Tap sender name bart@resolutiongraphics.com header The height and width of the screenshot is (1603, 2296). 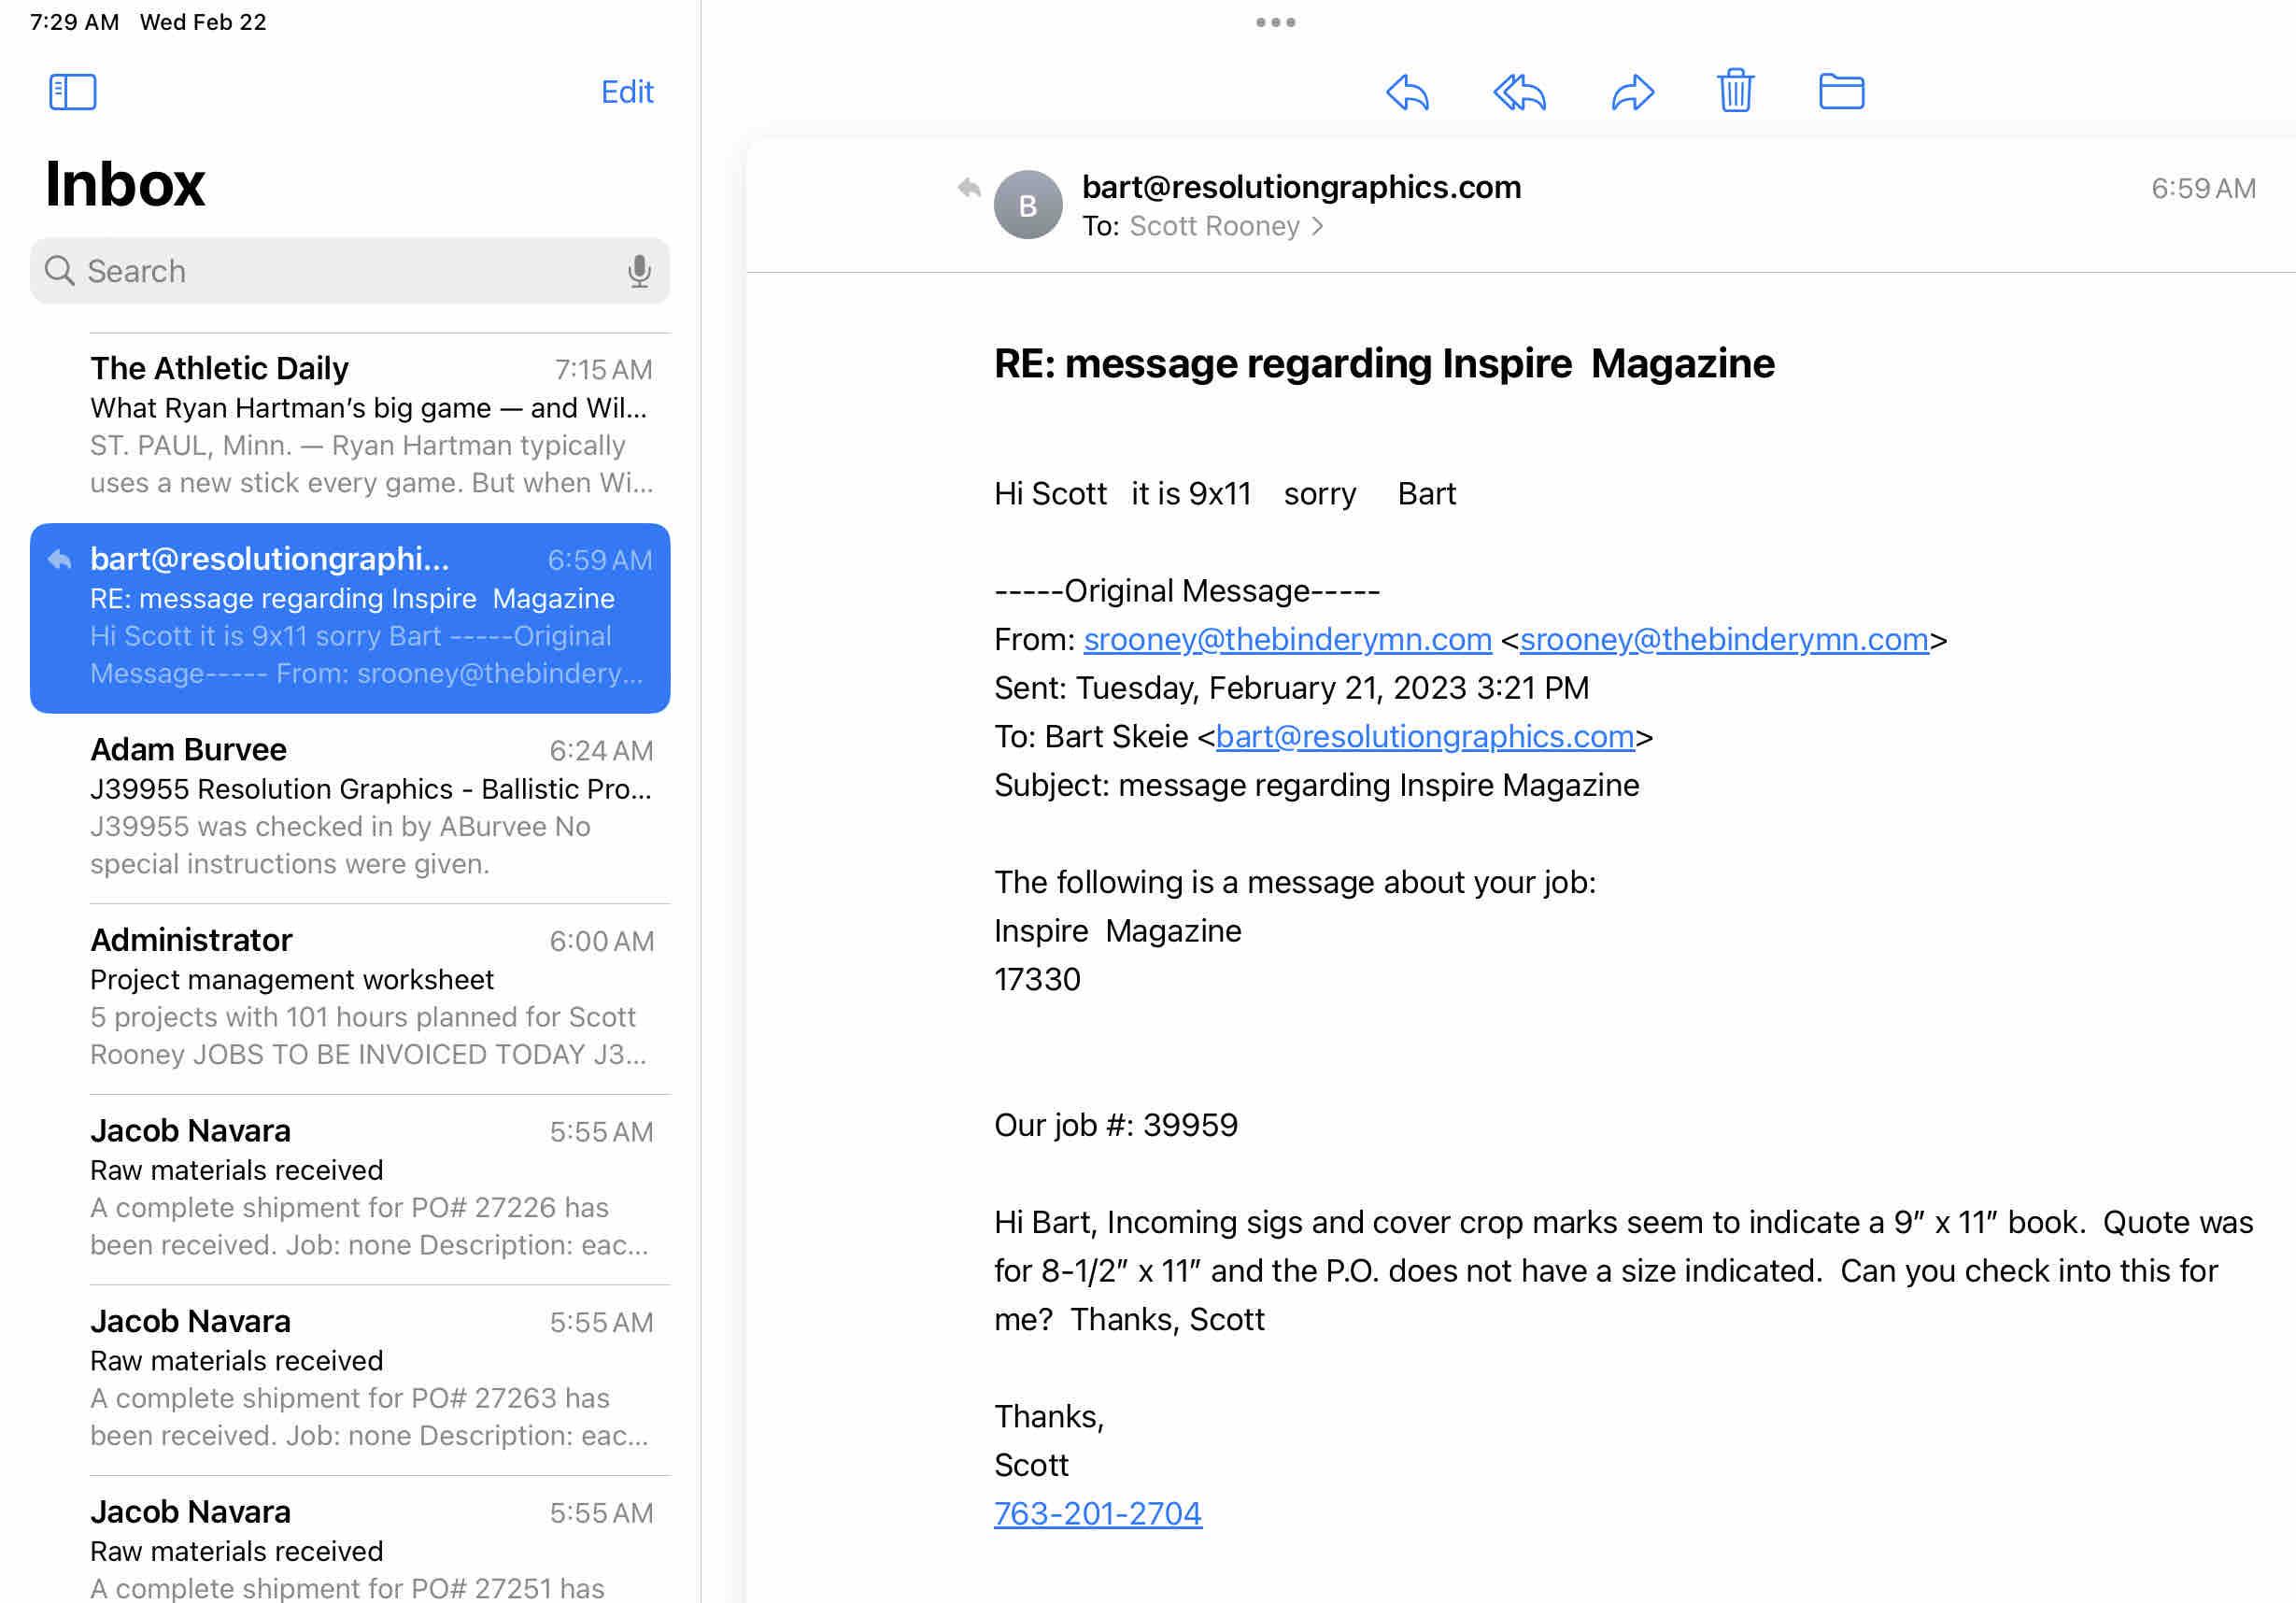(1300, 187)
